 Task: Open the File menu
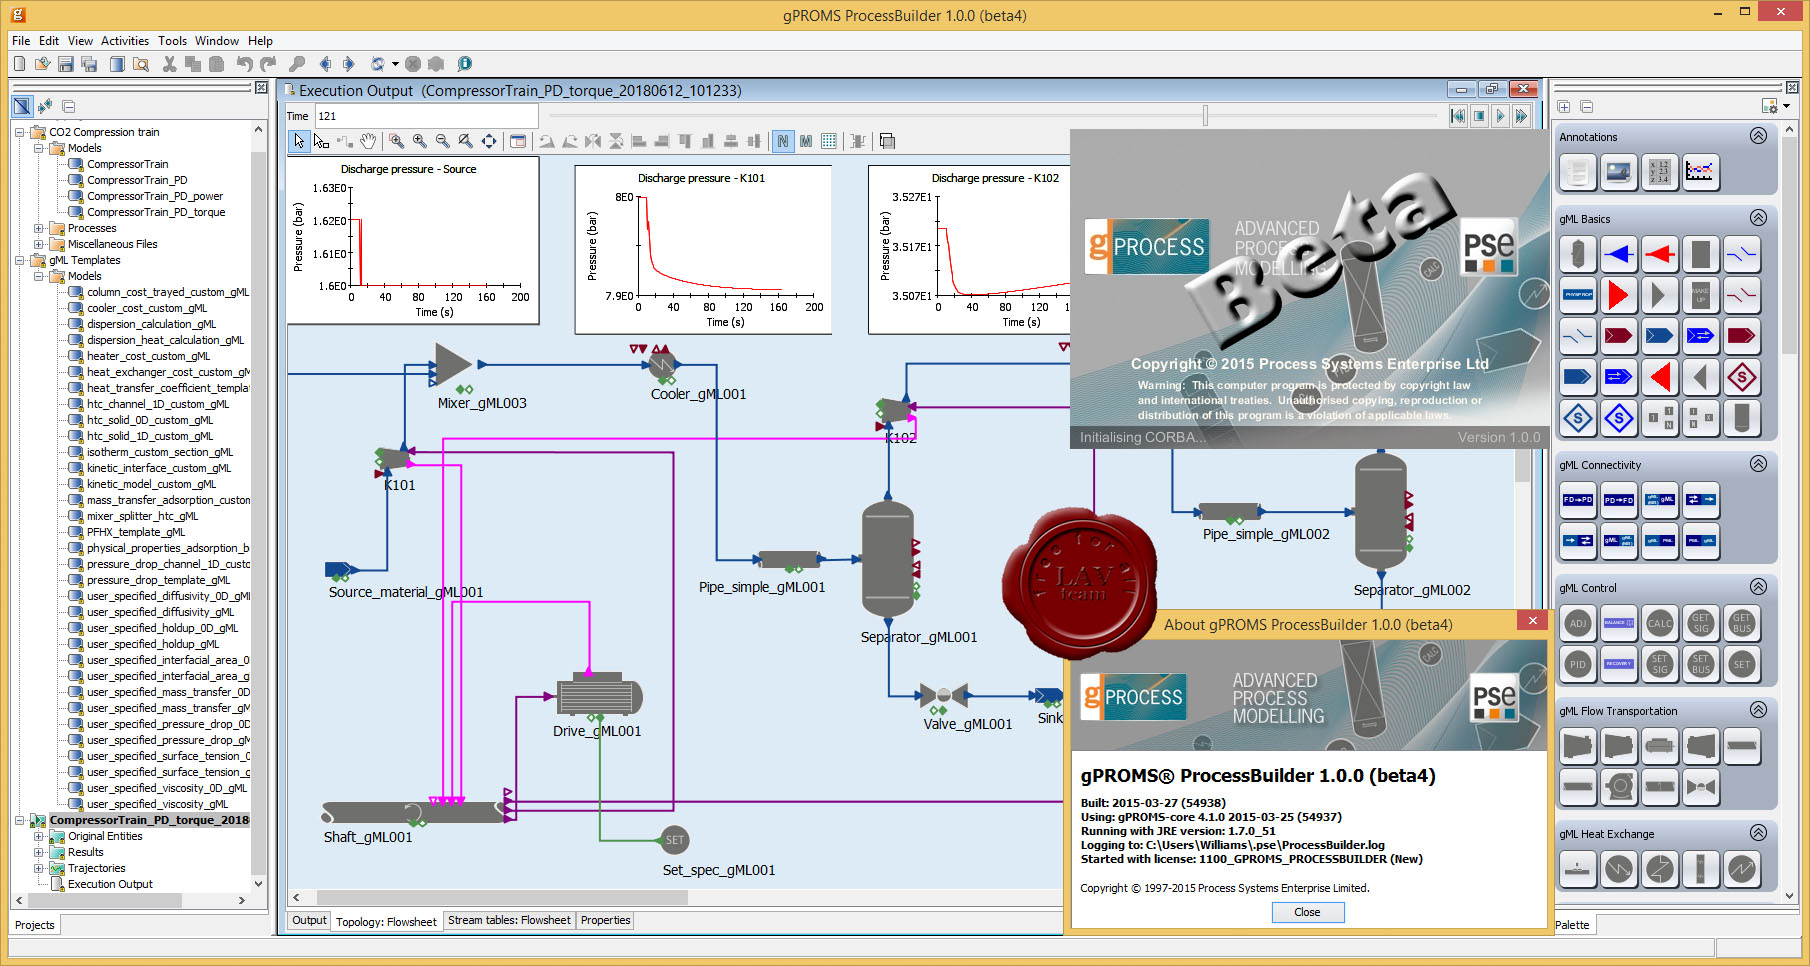tap(21, 41)
